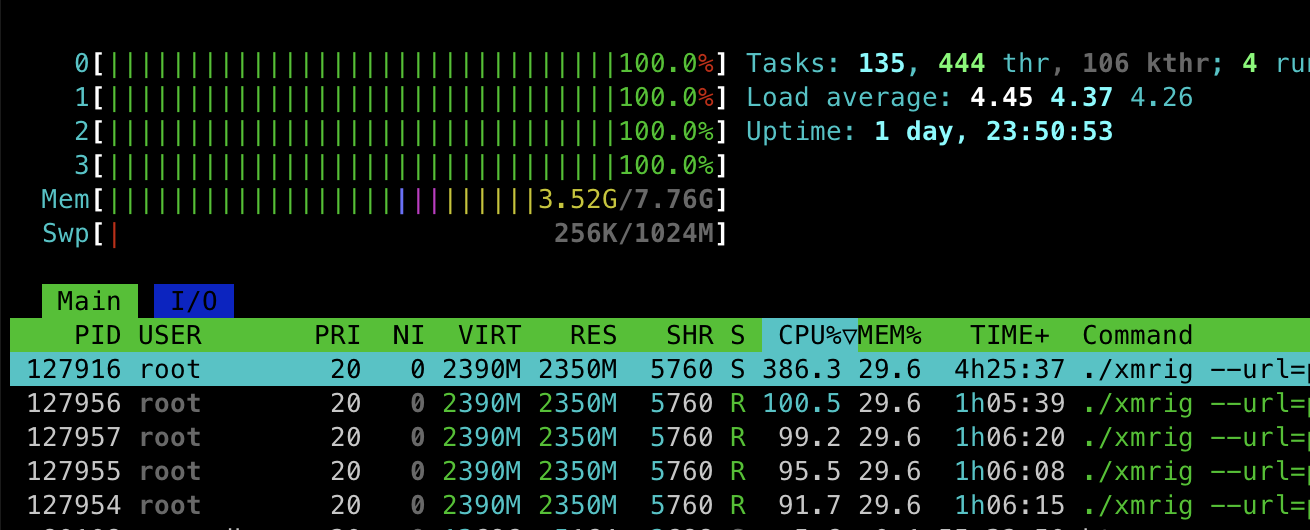Sort by the MEM% column header
This screenshot has height=530, width=1310.
coord(890,335)
